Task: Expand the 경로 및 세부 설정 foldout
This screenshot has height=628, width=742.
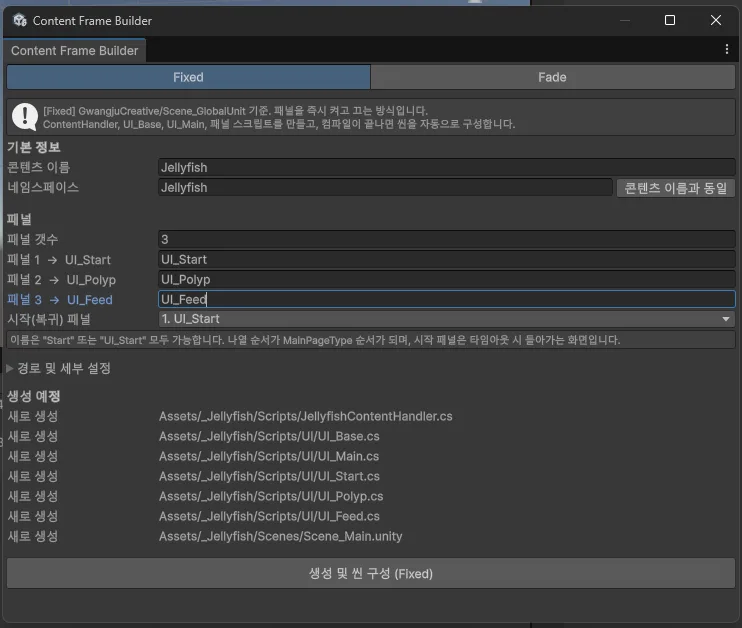Action: coord(59,368)
